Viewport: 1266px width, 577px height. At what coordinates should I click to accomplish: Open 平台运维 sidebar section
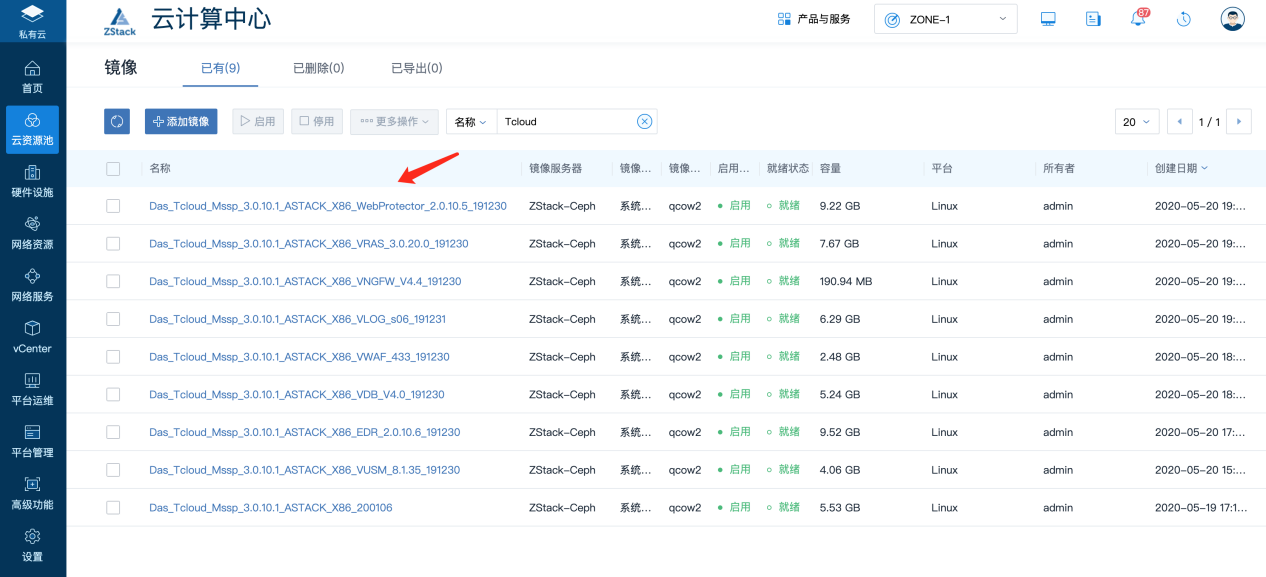(x=32, y=389)
